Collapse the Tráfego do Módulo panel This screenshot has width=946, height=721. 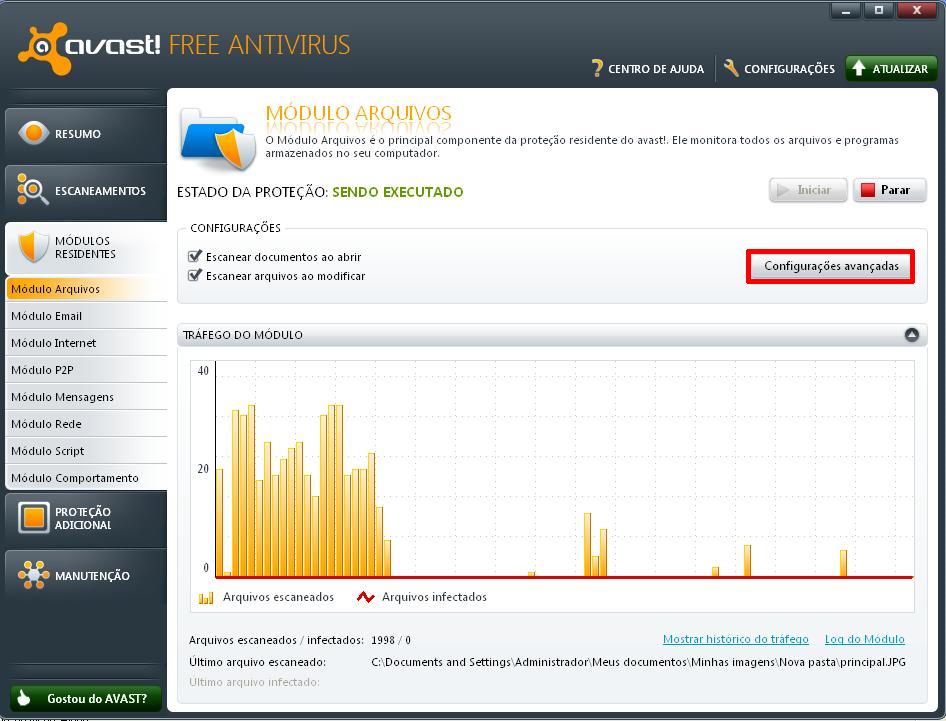[x=912, y=334]
